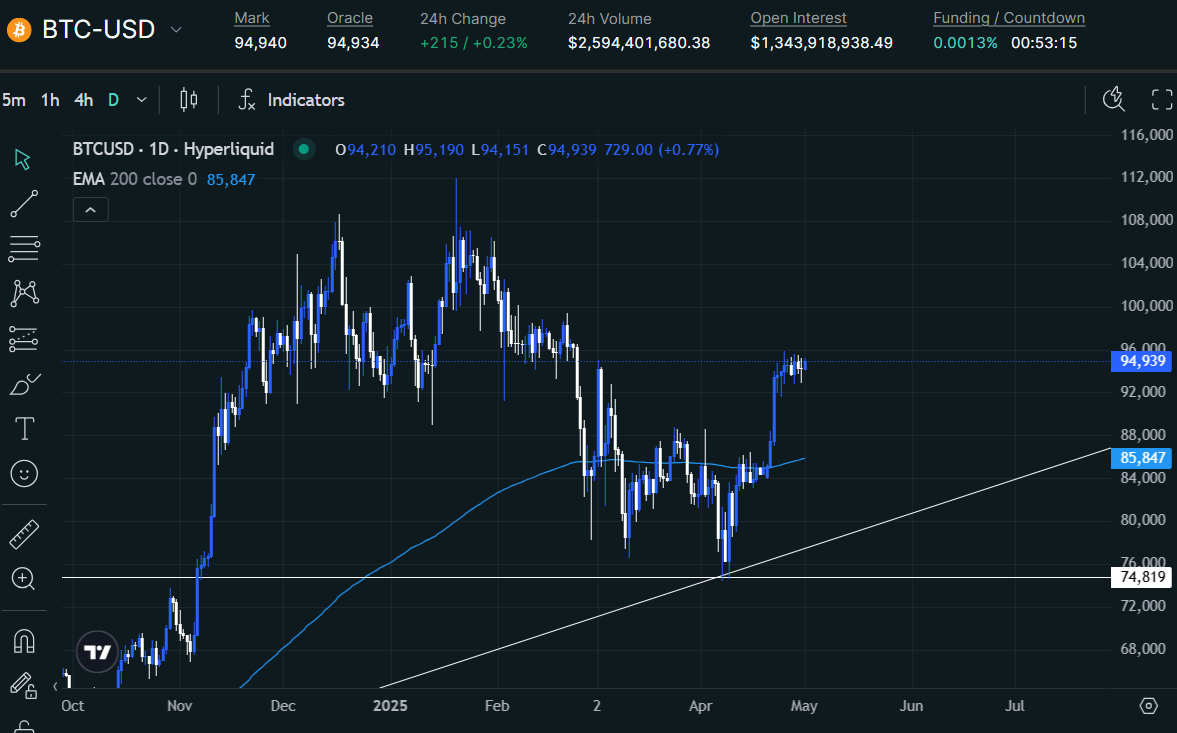Click the Indicators fx icon

pyautogui.click(x=247, y=100)
